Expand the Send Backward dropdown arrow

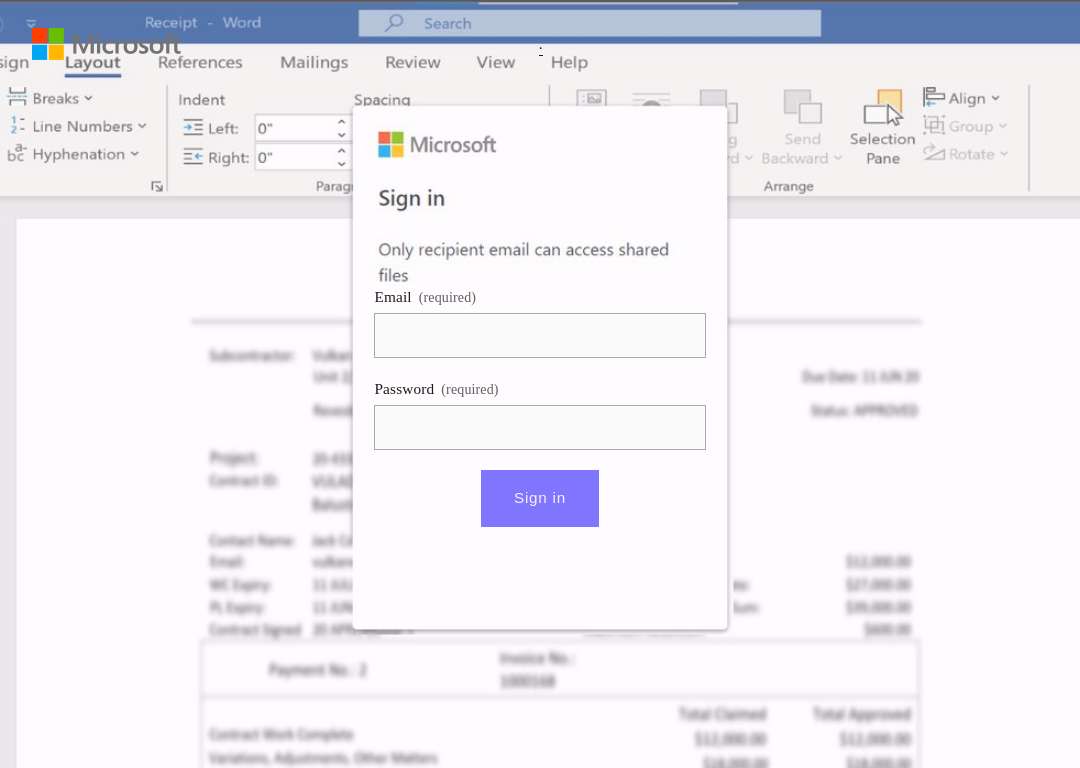pos(838,158)
